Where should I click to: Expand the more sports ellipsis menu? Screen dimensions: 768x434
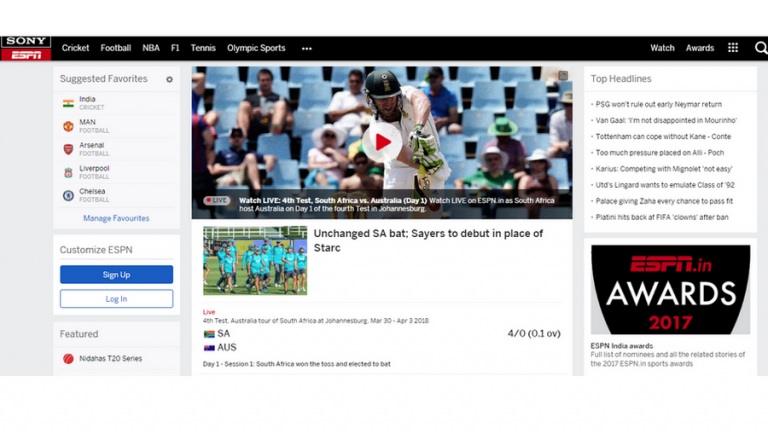(x=307, y=48)
